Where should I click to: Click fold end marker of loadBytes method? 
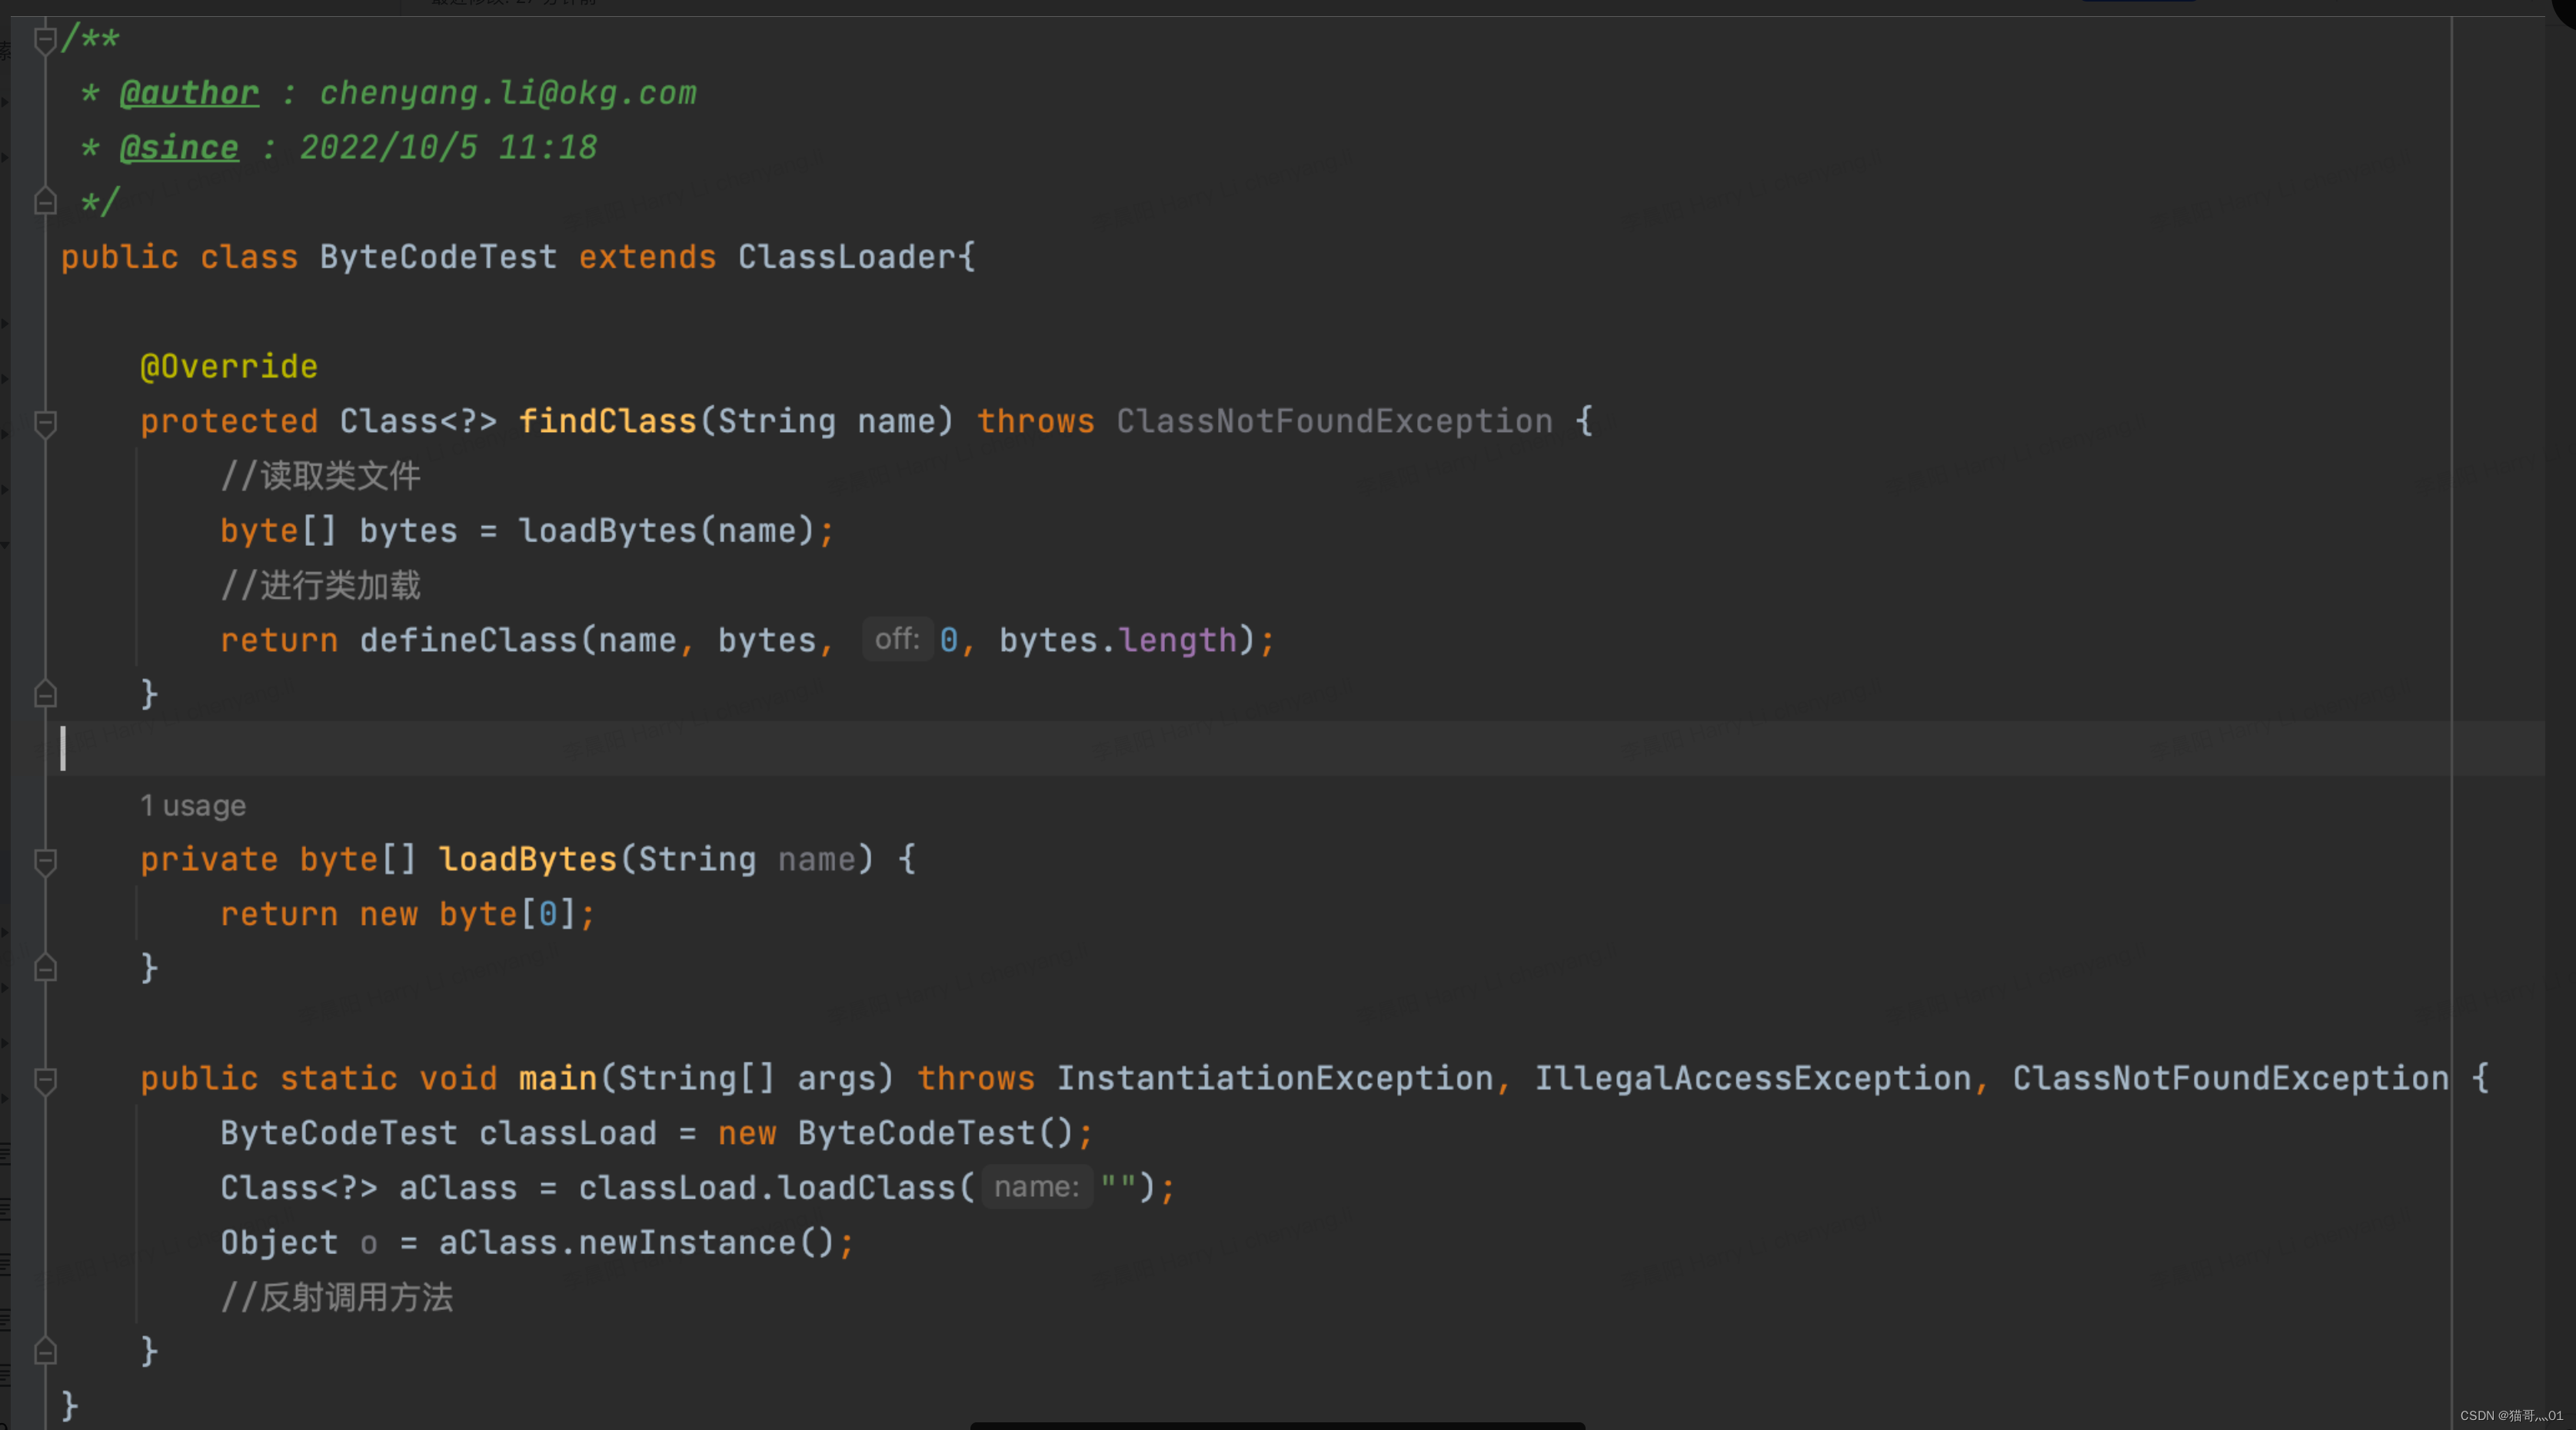click(x=44, y=968)
